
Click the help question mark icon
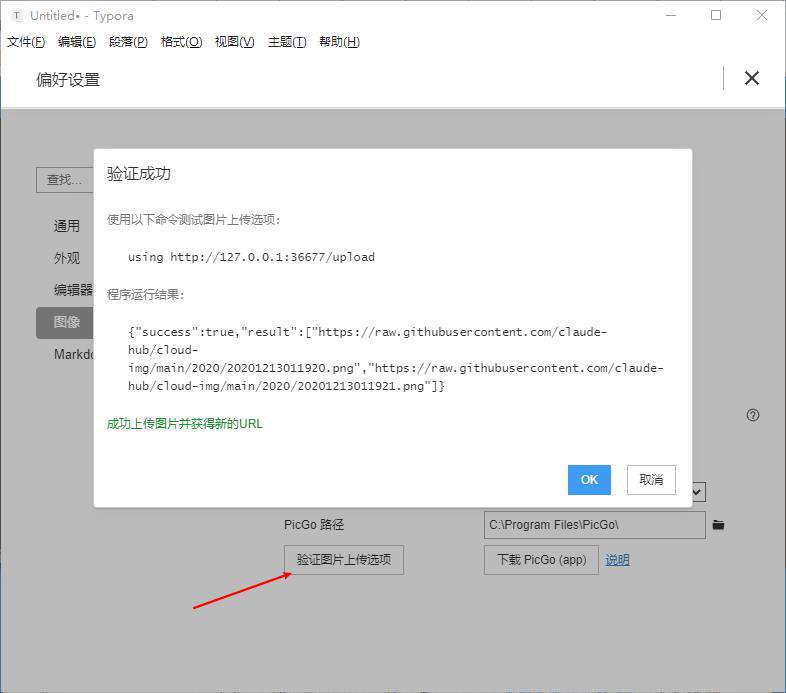[752, 415]
